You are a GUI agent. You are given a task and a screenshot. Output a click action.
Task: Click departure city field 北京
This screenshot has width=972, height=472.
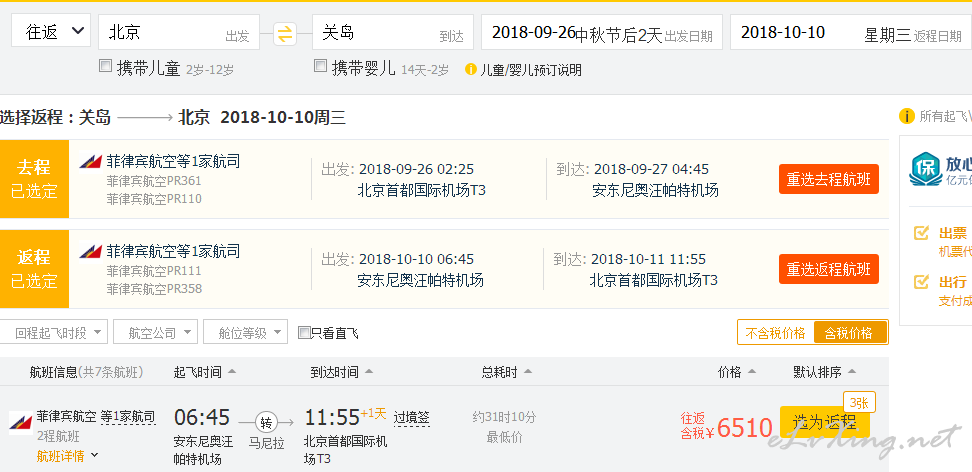[x=179, y=32]
